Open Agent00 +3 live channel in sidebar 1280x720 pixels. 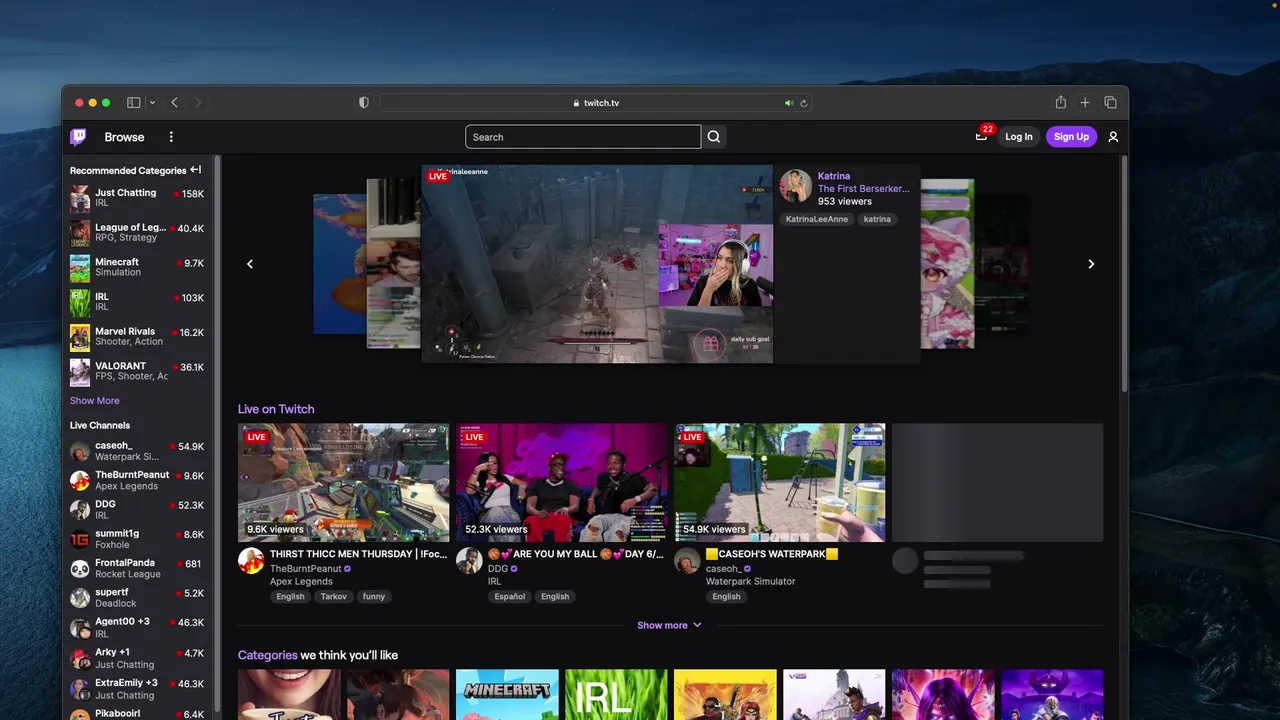(x=137, y=627)
